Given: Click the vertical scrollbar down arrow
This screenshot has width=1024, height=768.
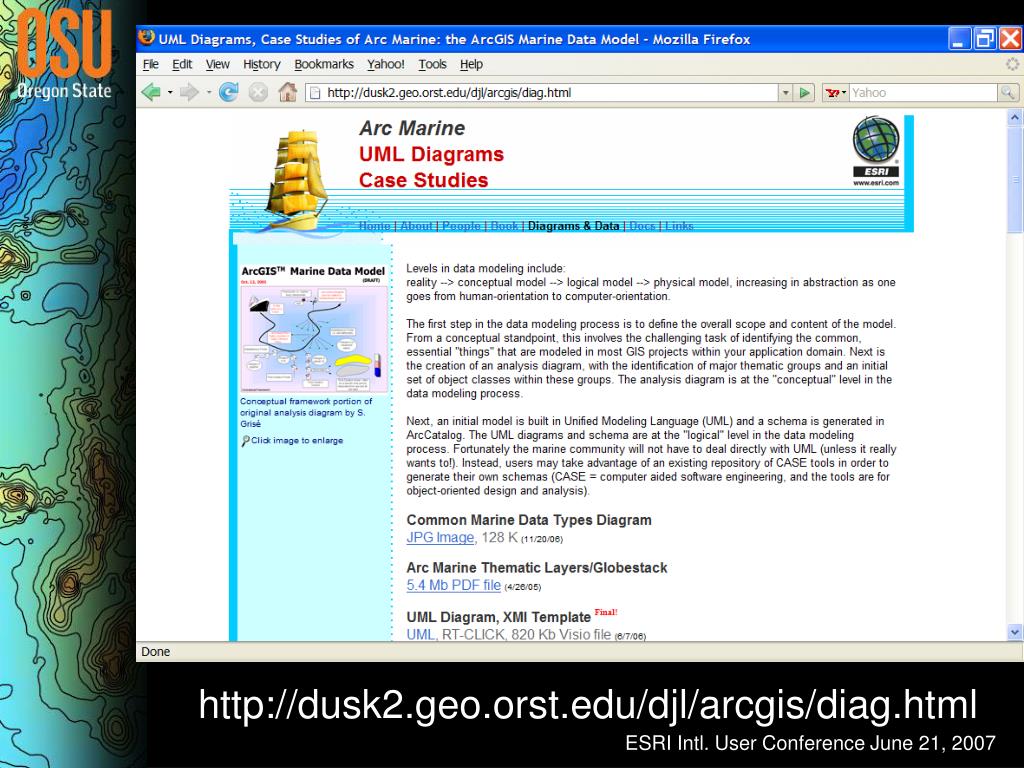Looking at the screenshot, I should point(1014,632).
